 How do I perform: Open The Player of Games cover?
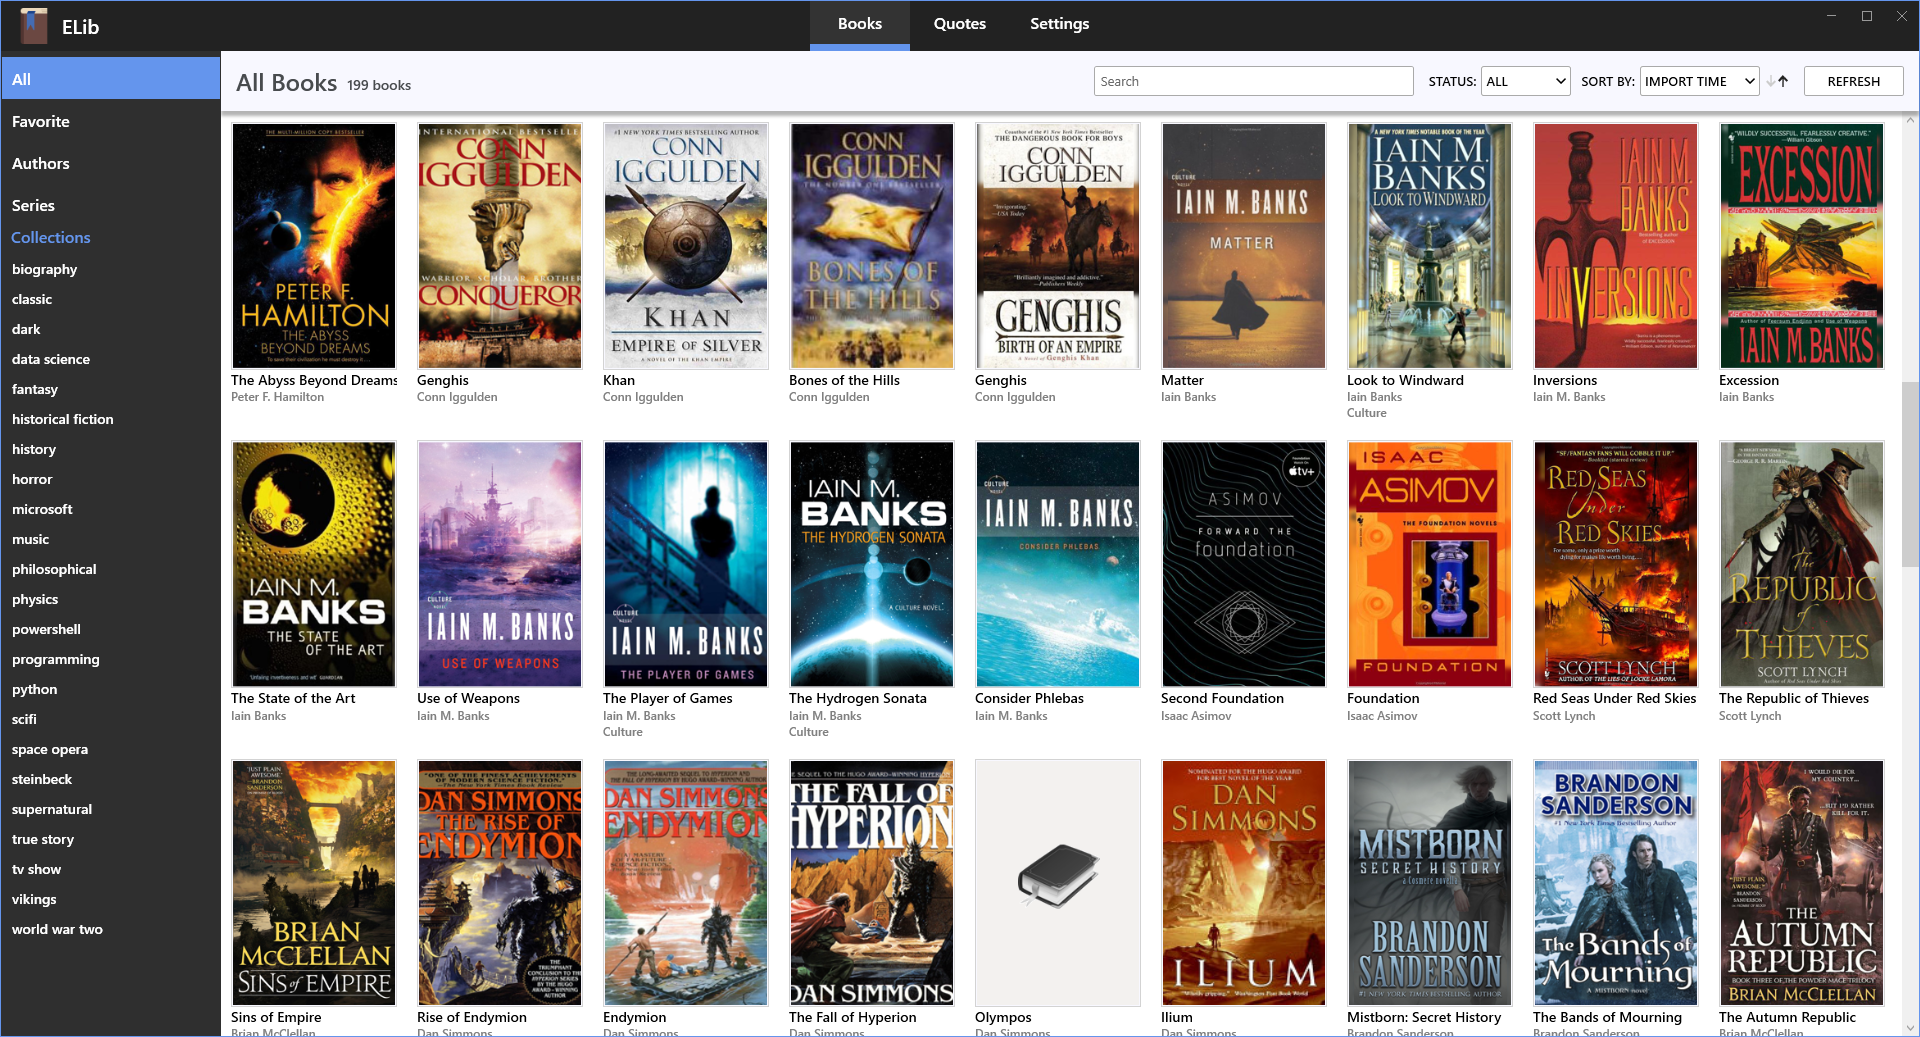(x=686, y=564)
